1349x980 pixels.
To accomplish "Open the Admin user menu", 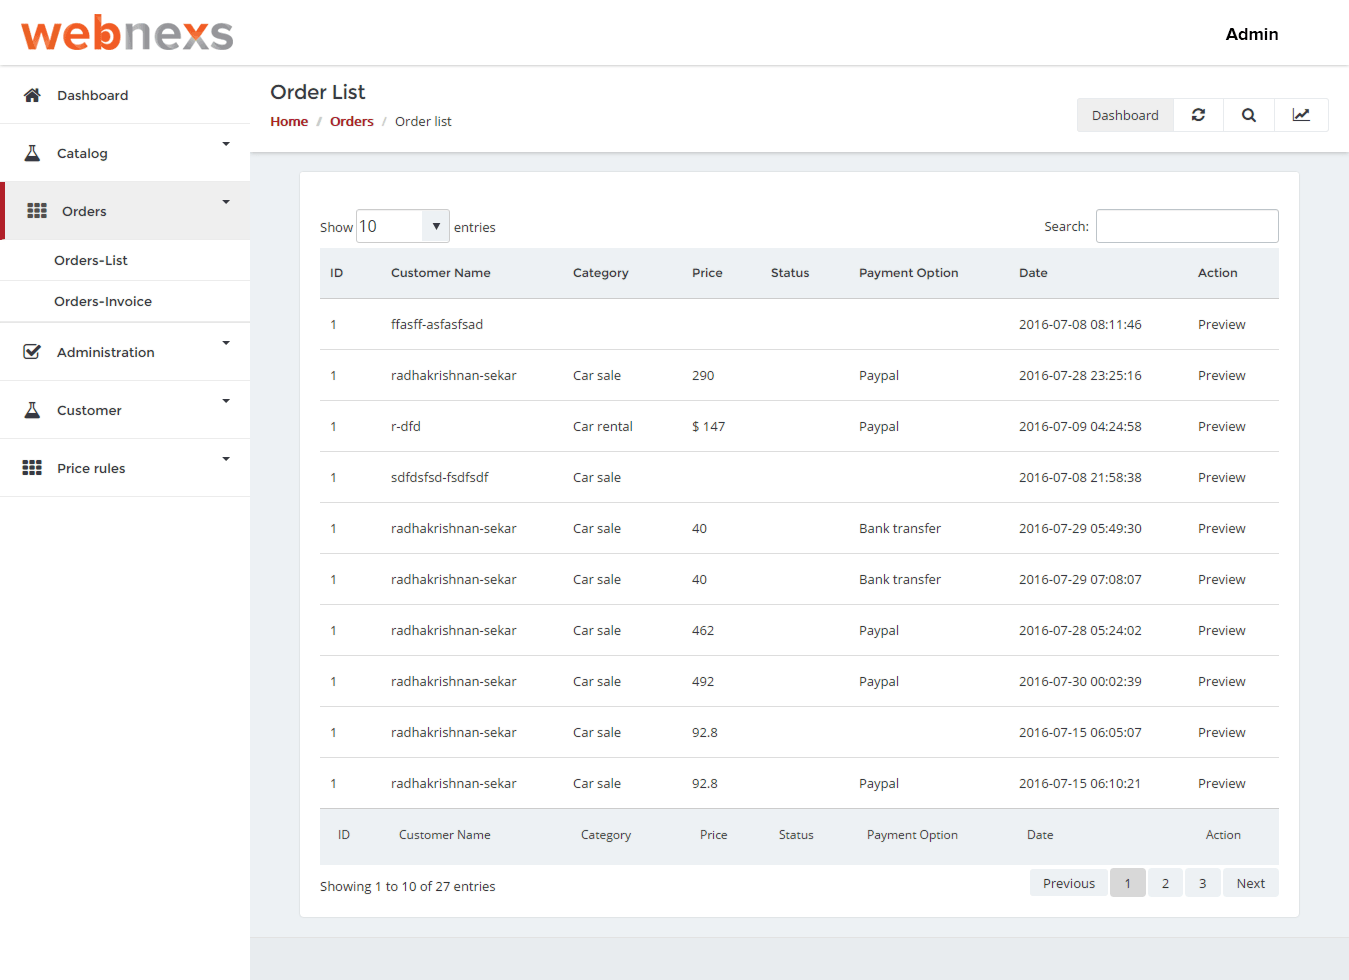I will click(1252, 34).
